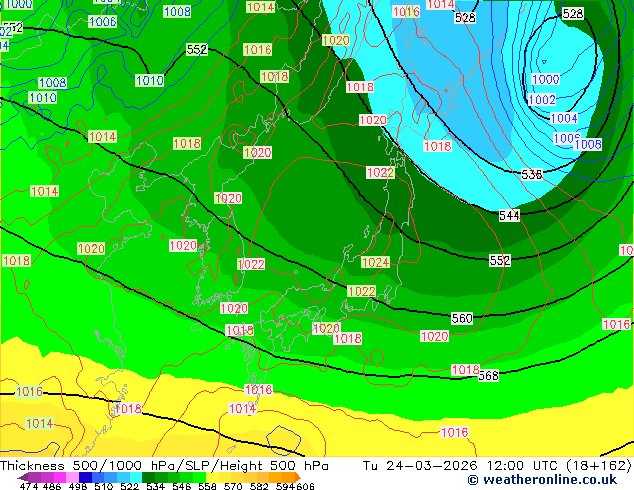Click the '1024' high pressure label

[375, 262]
